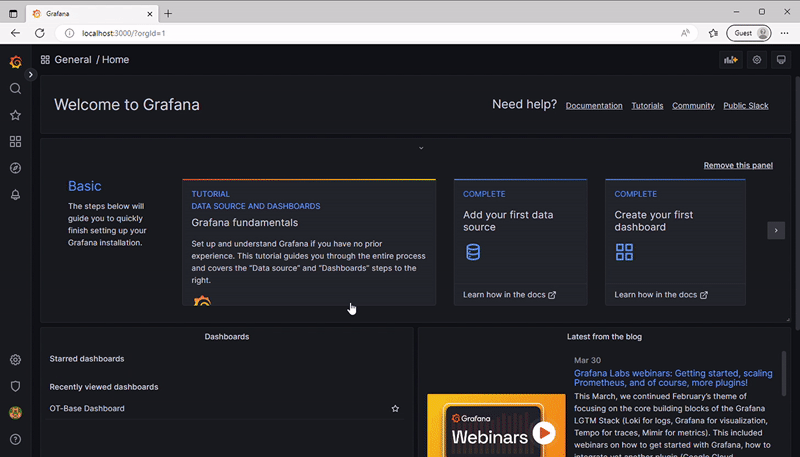800x457 pixels.
Task: Open Learn how in the docs under dashboard
Action: click(x=661, y=295)
